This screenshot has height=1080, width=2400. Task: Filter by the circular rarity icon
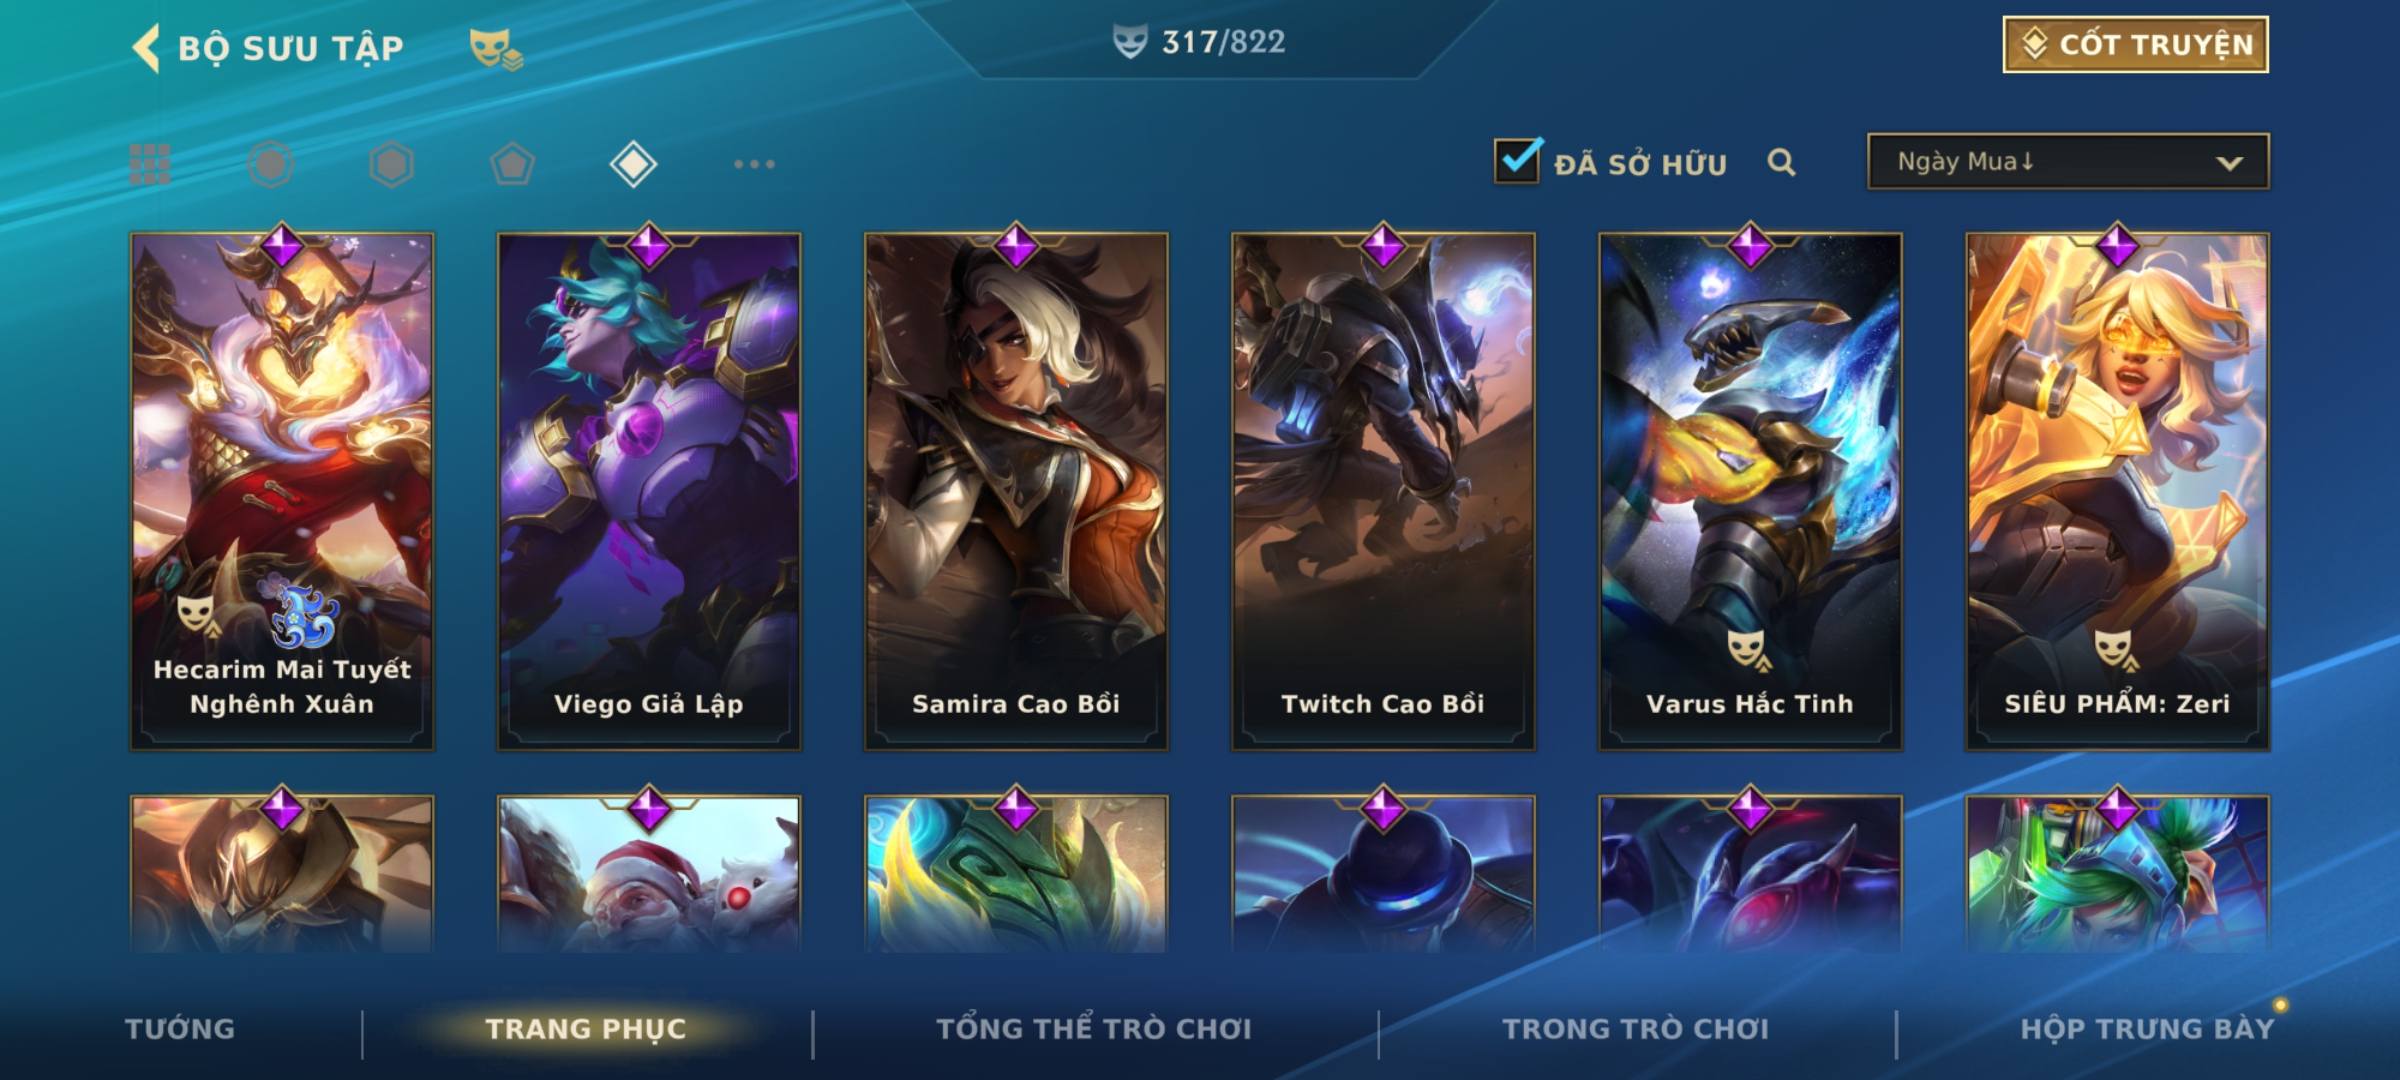pos(271,164)
